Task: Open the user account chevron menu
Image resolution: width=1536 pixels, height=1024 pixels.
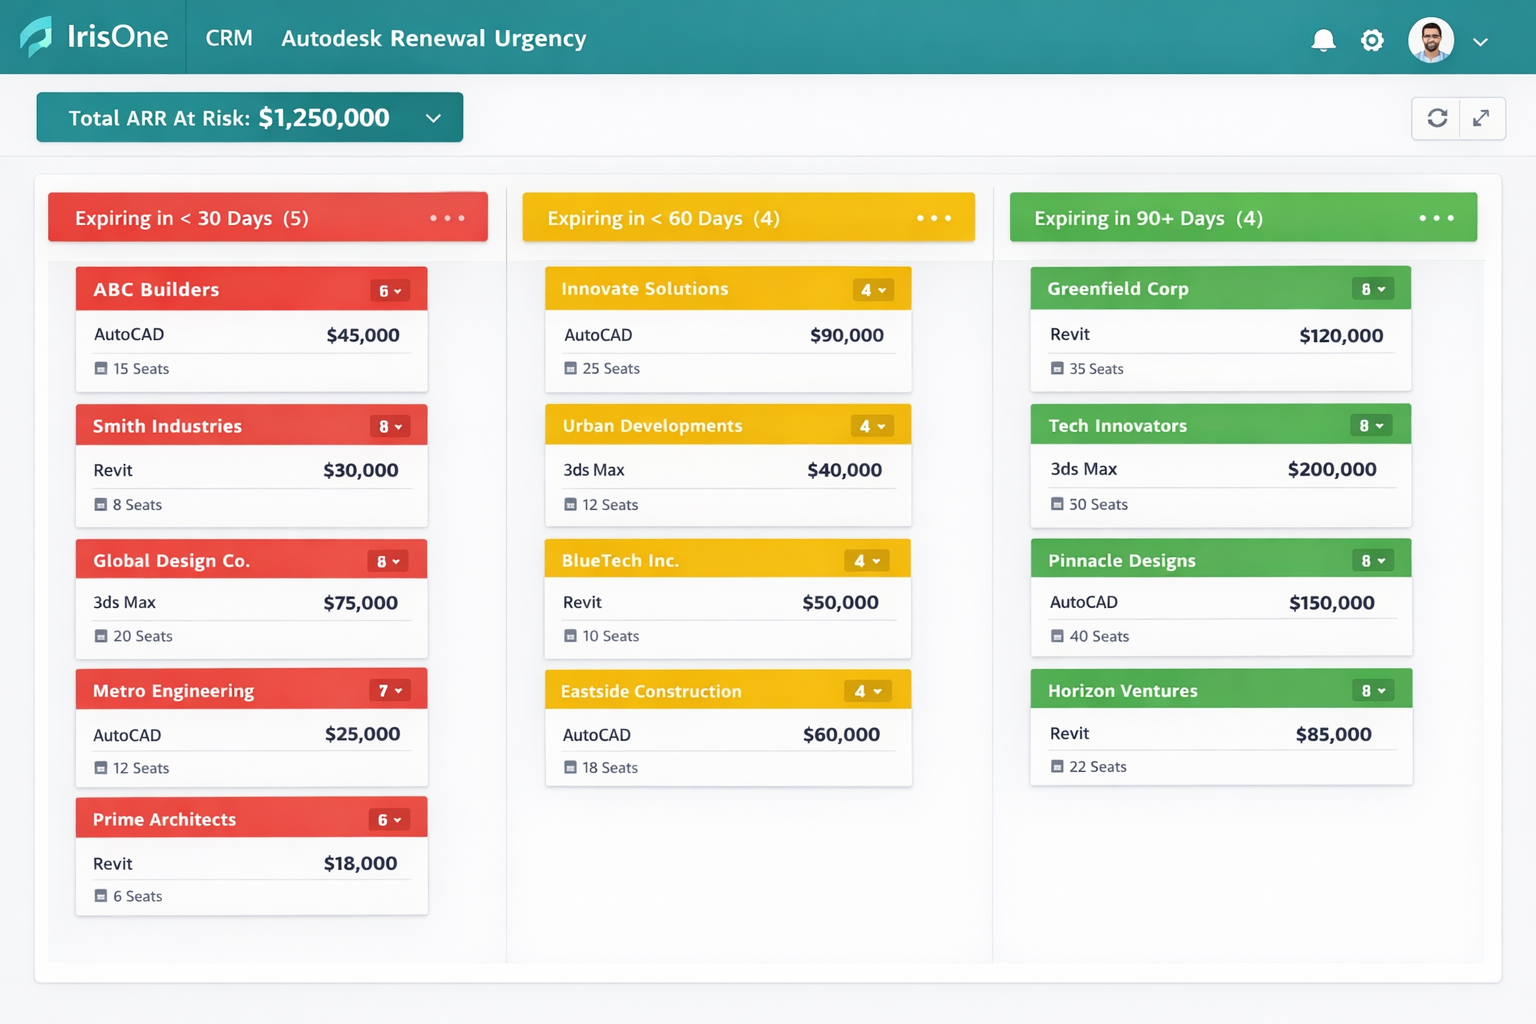Action: (x=1481, y=42)
